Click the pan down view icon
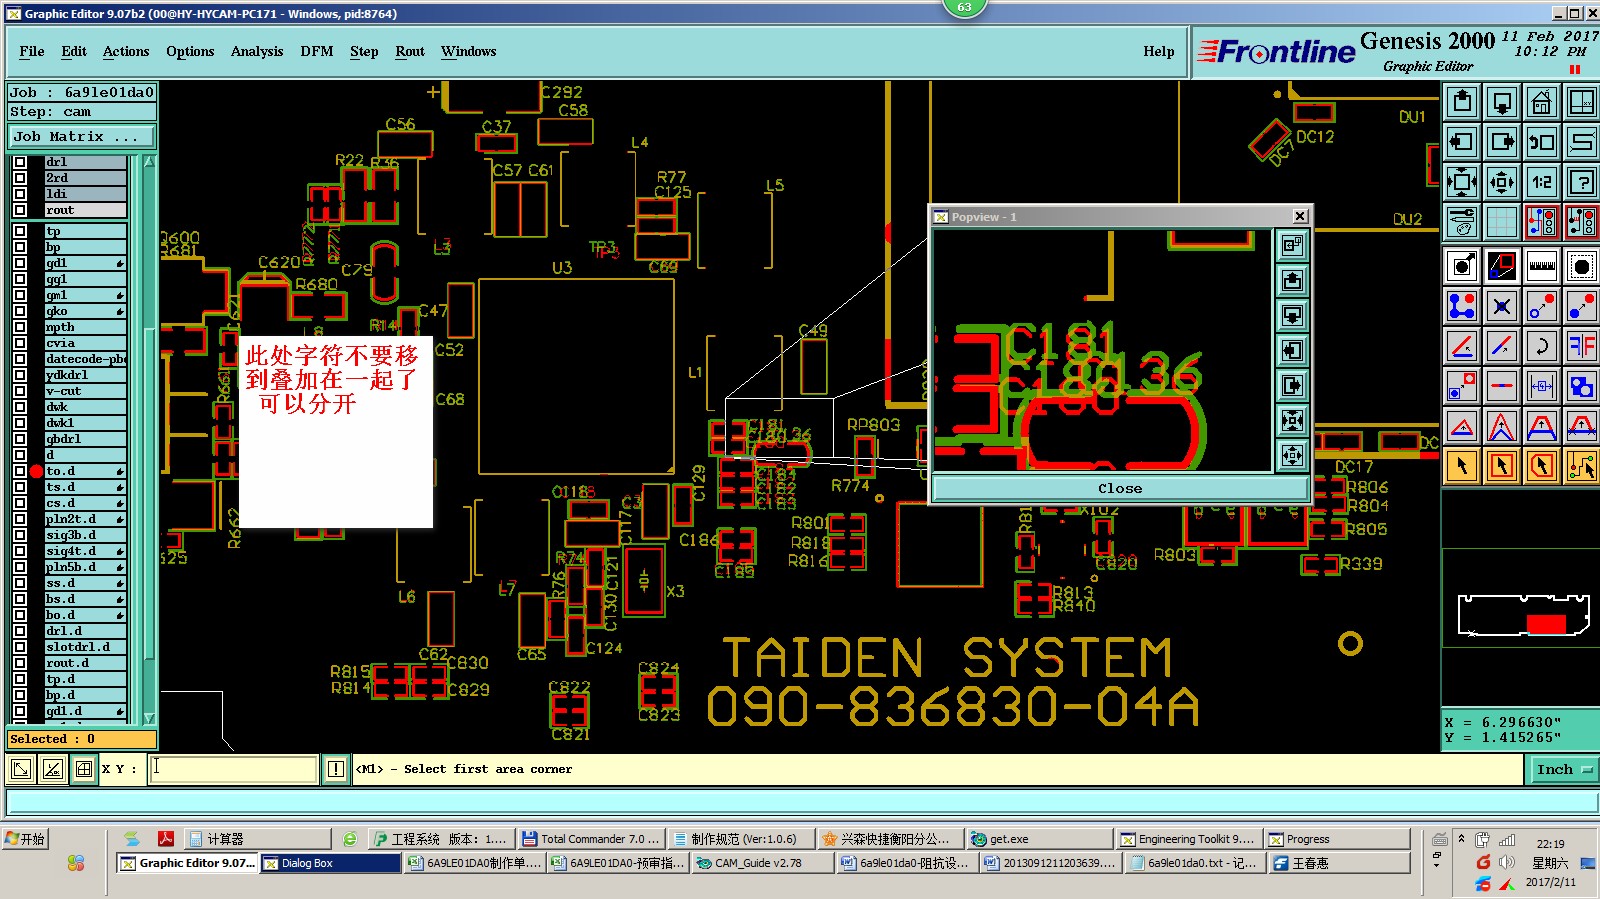Image resolution: width=1600 pixels, height=899 pixels. click(1502, 101)
